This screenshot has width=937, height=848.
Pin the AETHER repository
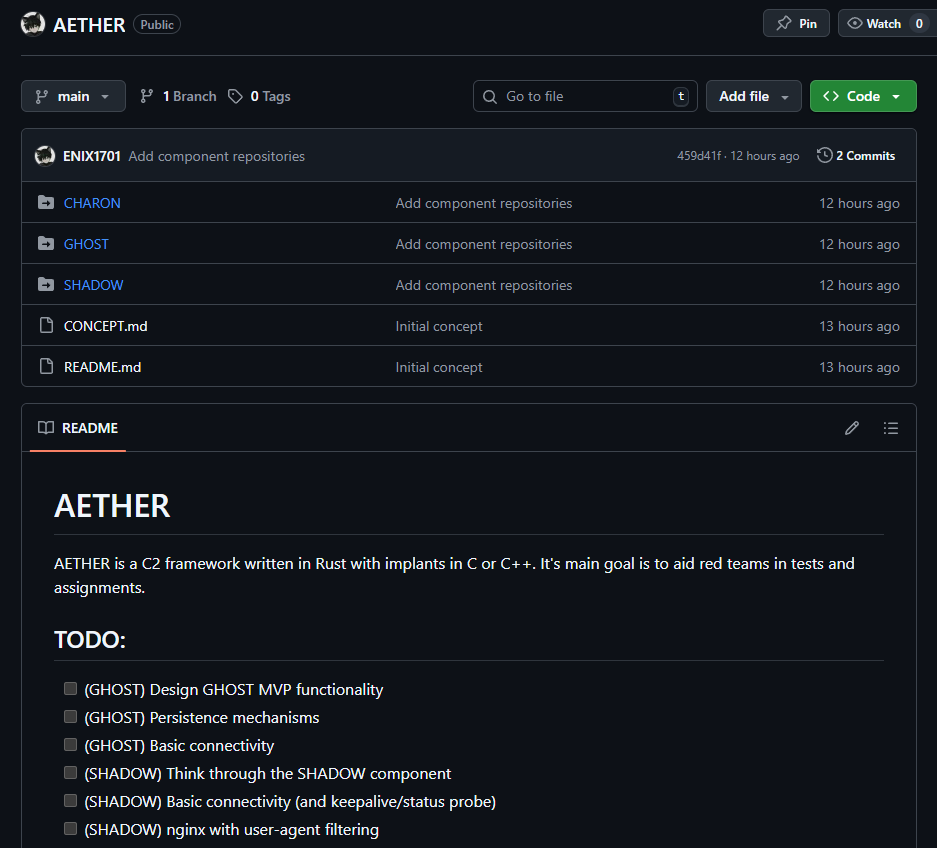(x=796, y=23)
